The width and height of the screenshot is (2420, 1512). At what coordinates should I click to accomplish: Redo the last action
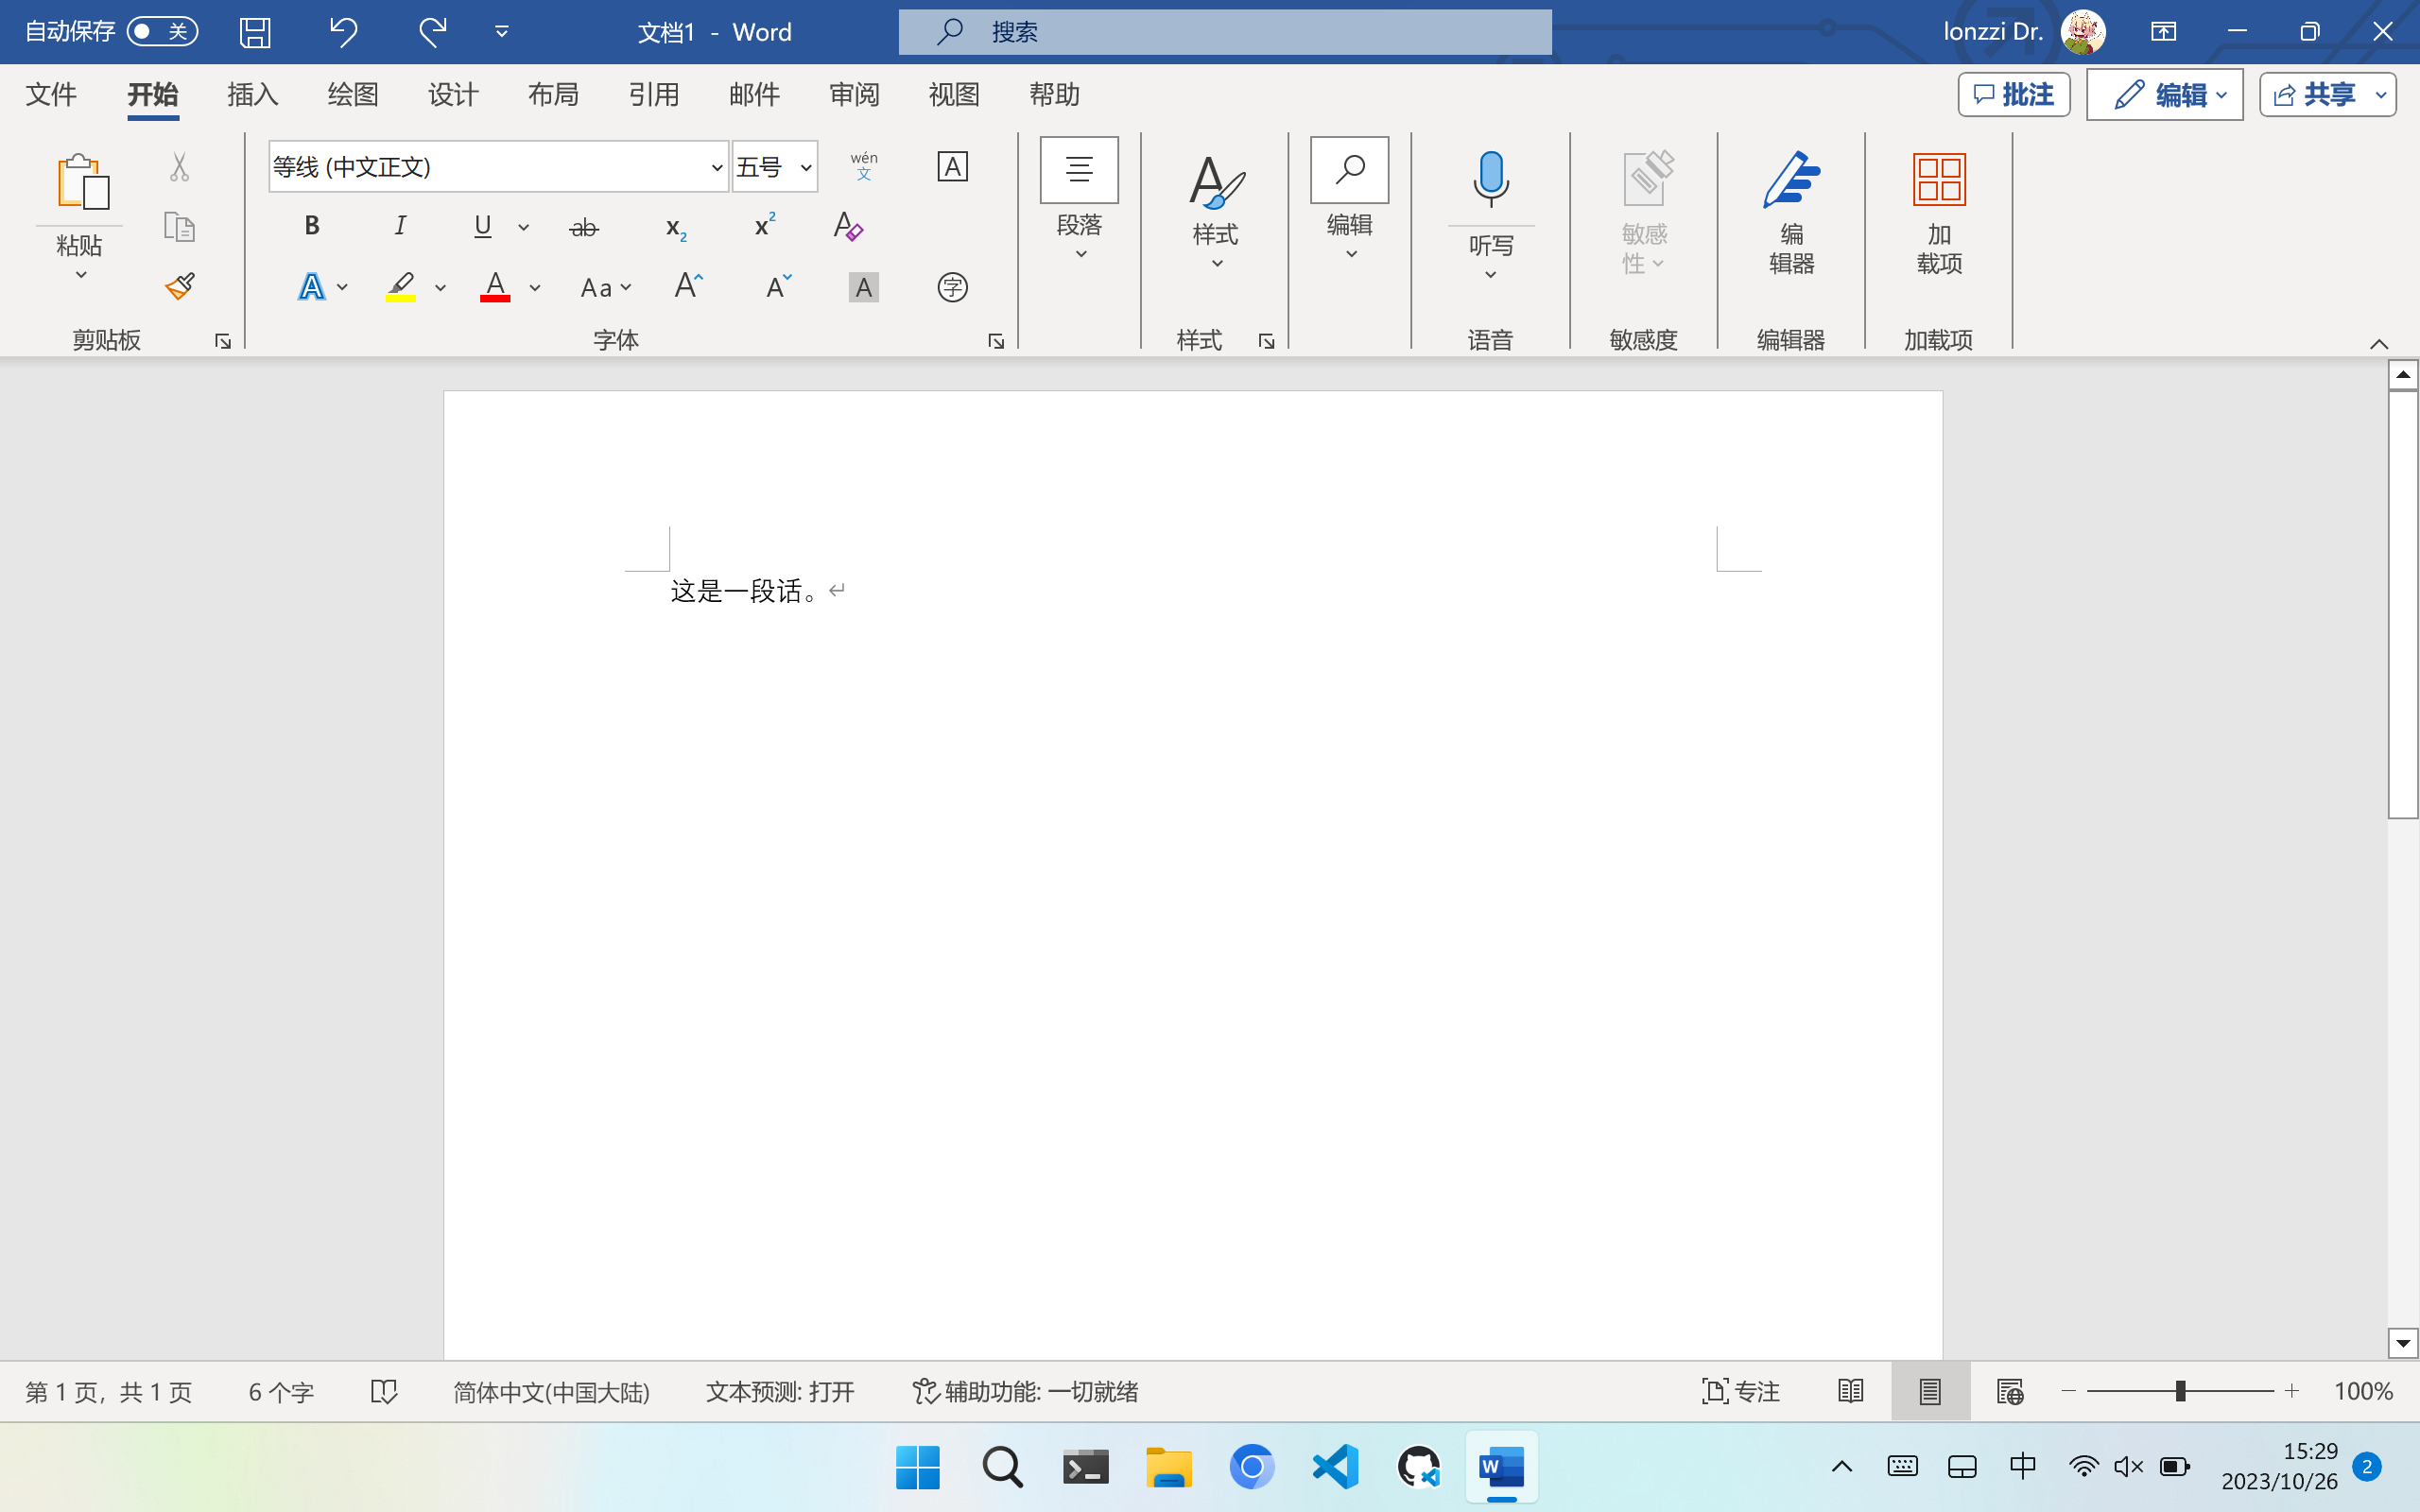point(432,32)
